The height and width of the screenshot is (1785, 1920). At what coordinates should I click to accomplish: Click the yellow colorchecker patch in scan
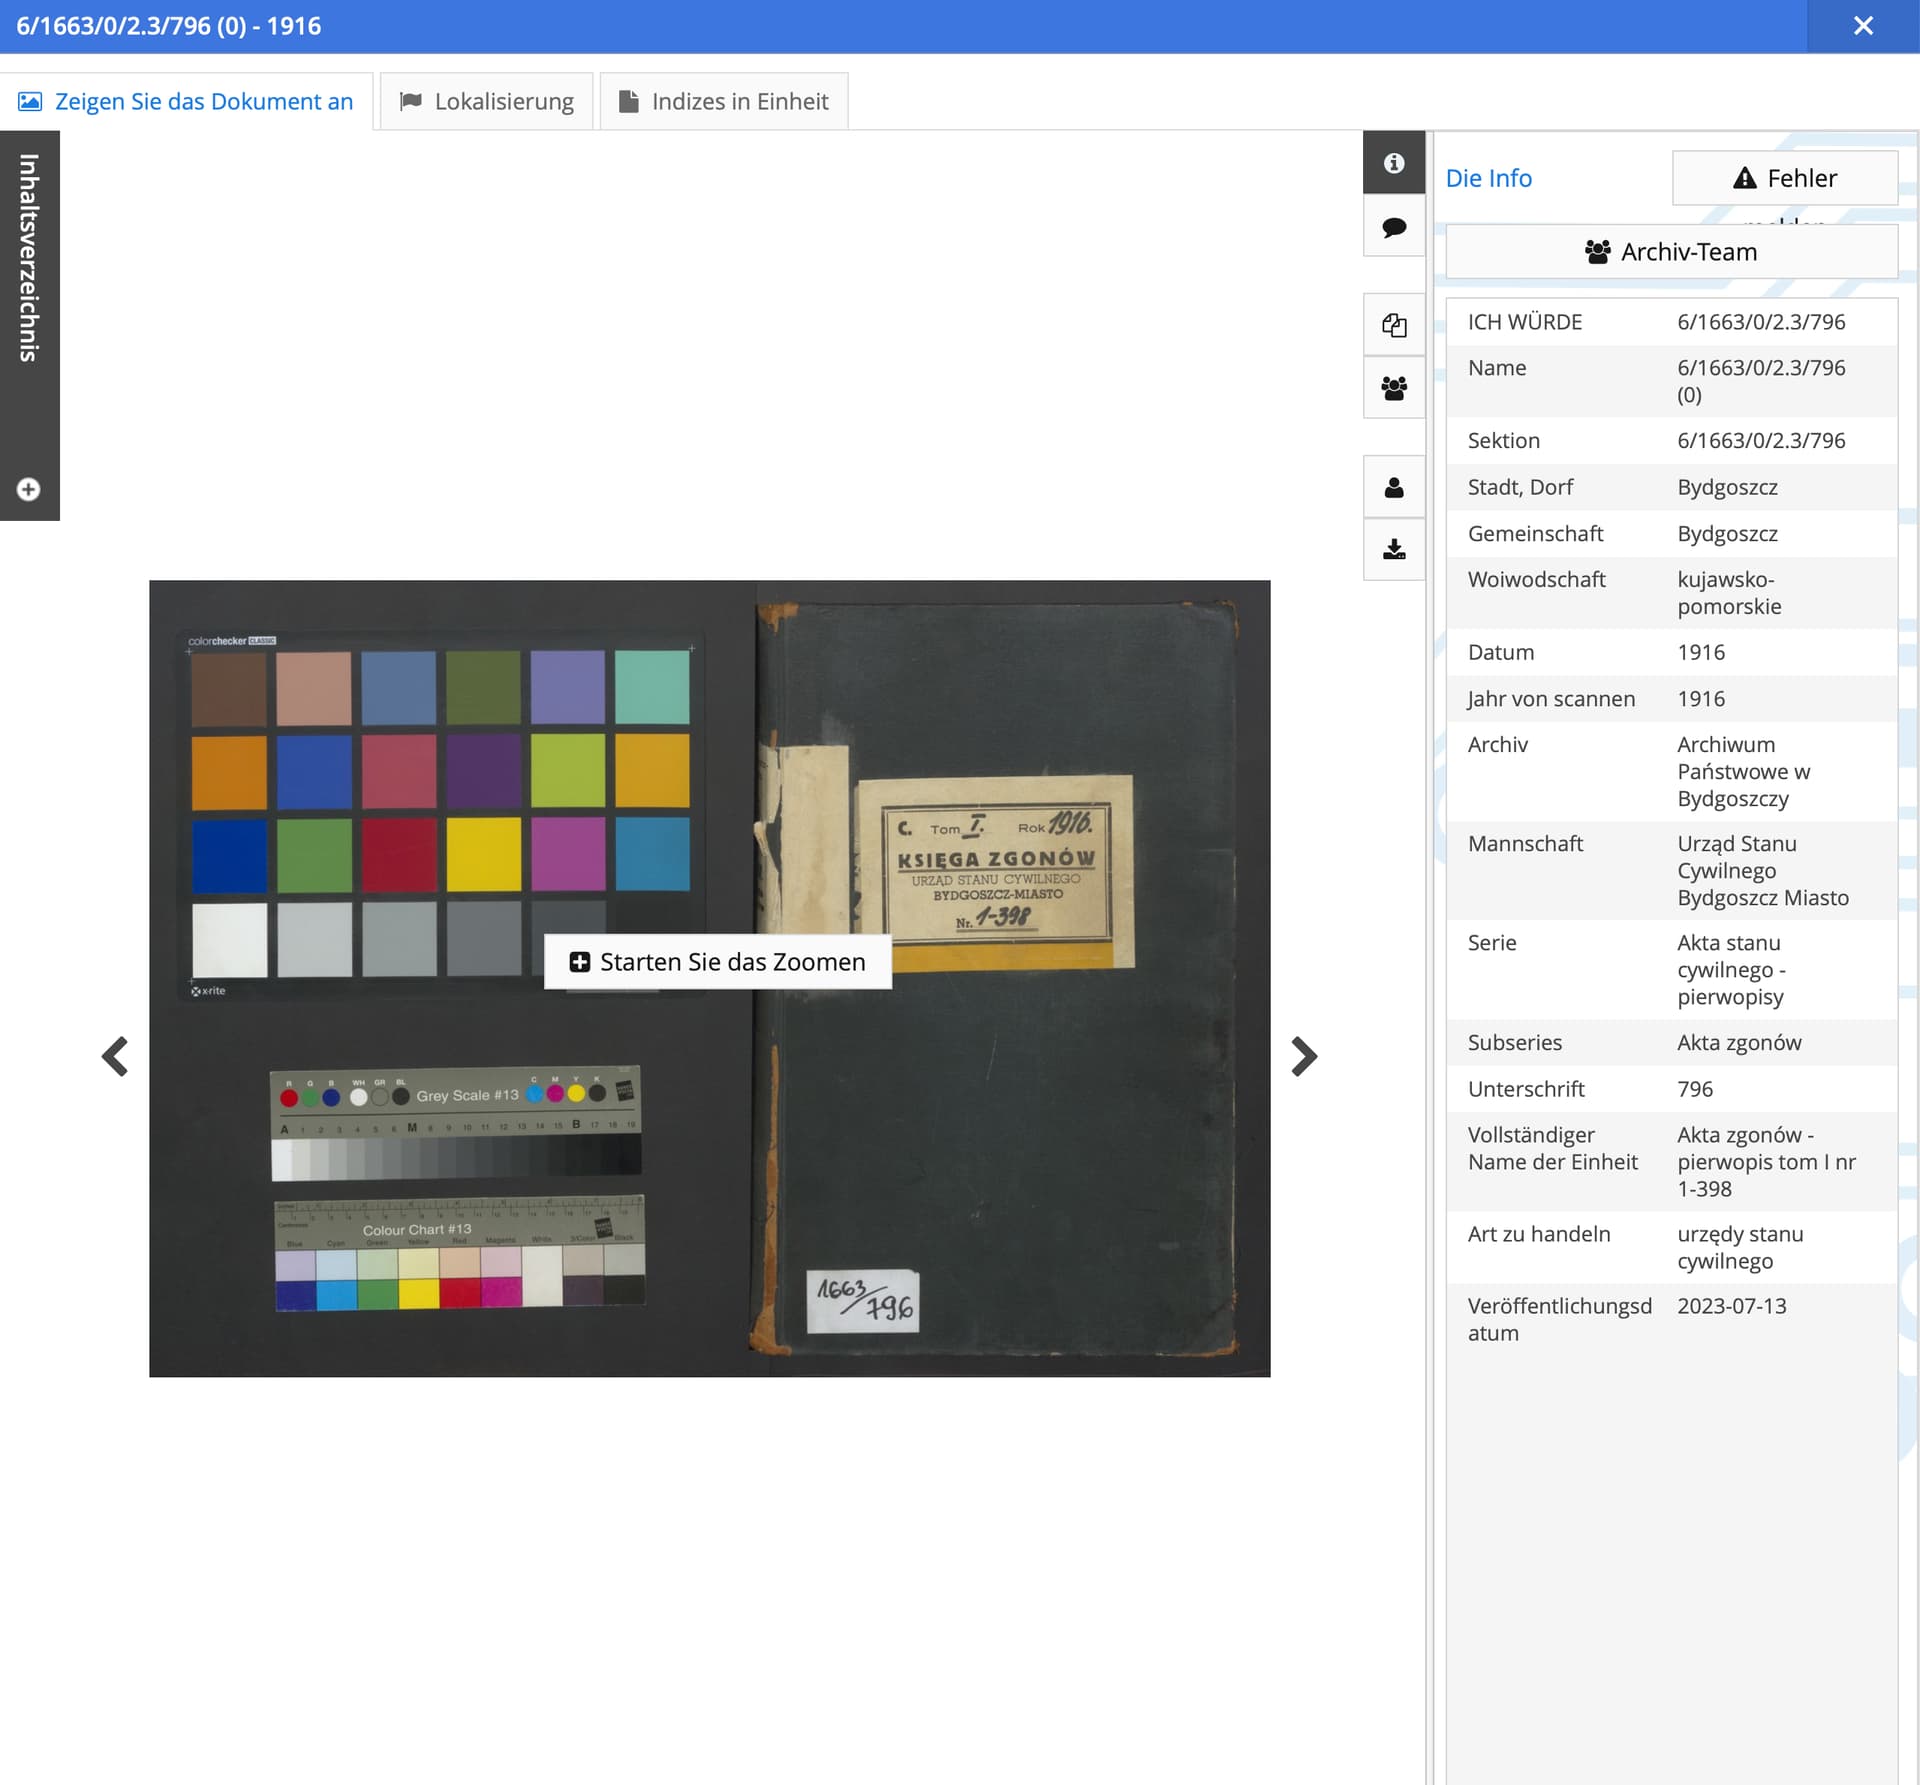click(483, 855)
